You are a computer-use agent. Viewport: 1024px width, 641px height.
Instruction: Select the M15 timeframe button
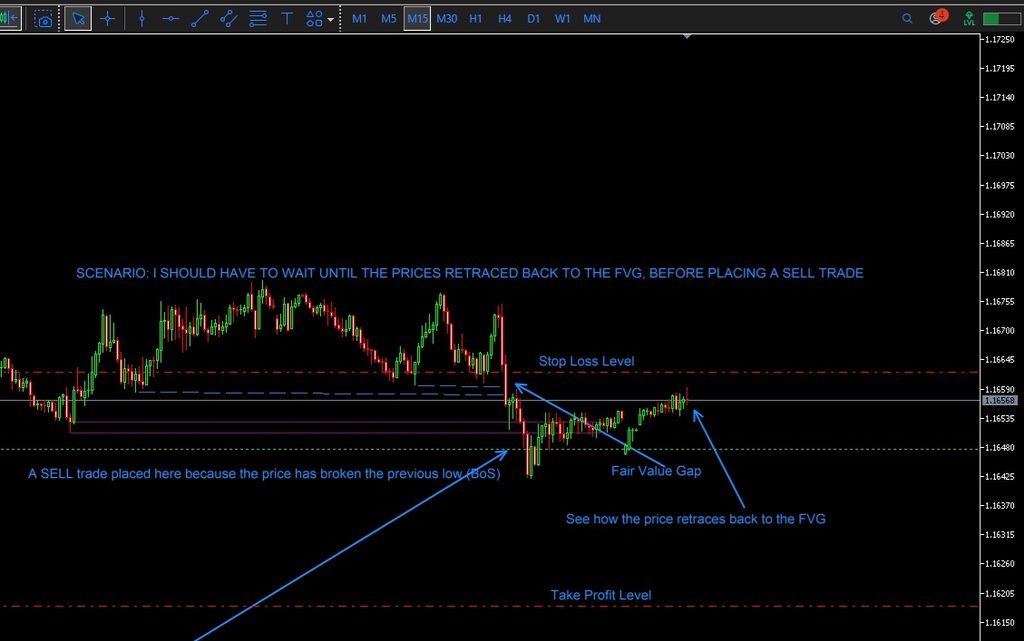click(417, 19)
